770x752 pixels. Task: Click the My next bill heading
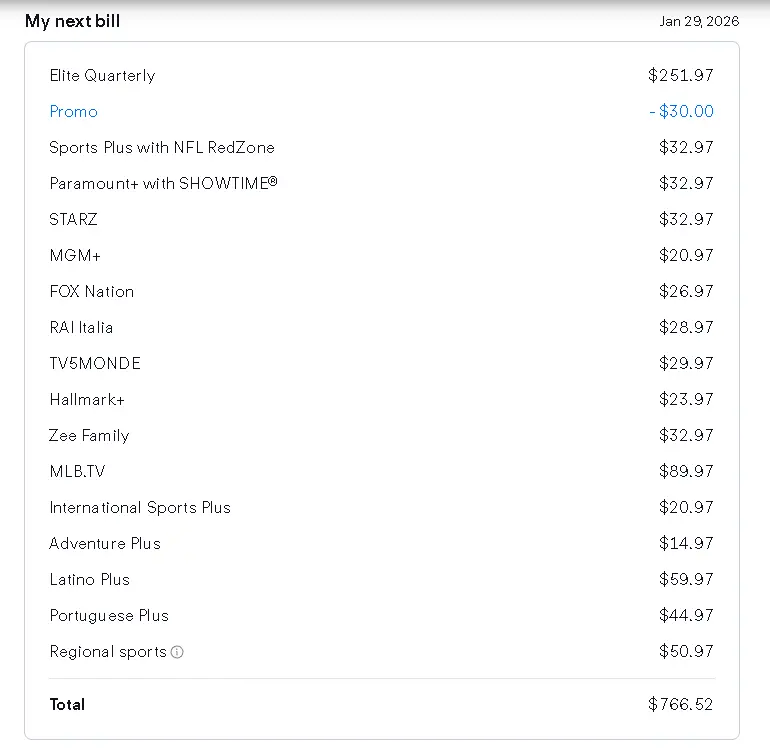[73, 21]
